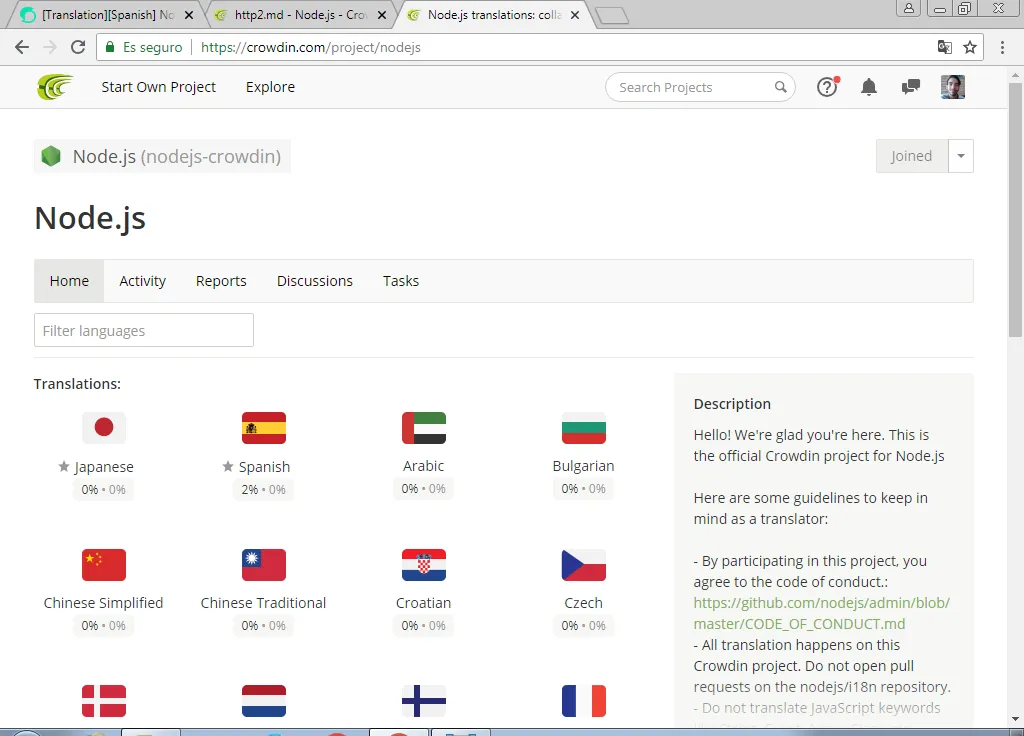Click the browser back arrow
Viewport: 1024px width, 736px height.
tap(22, 47)
